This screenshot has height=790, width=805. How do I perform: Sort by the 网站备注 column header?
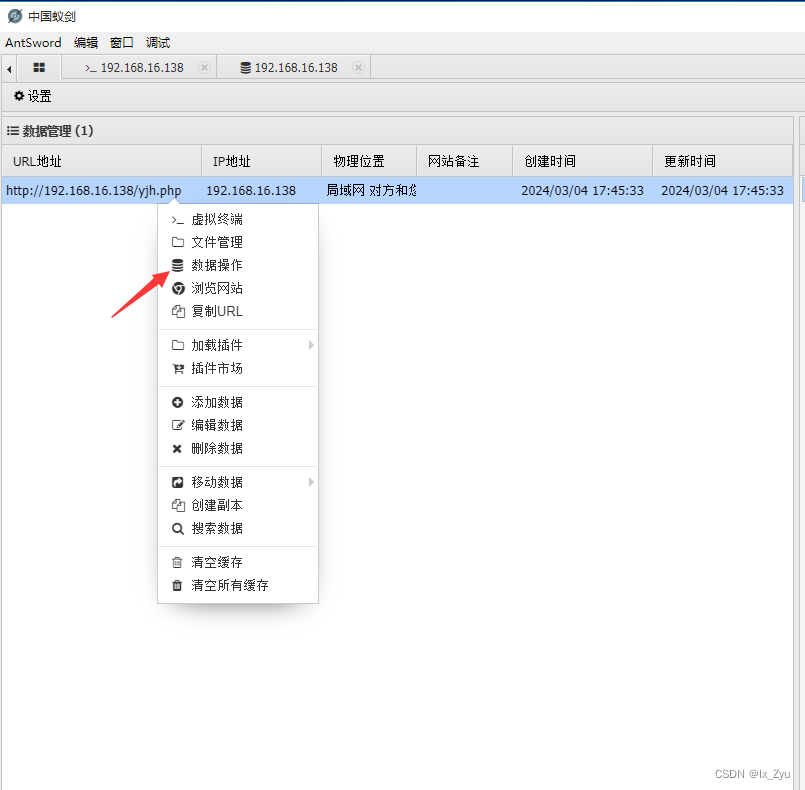tap(465, 161)
